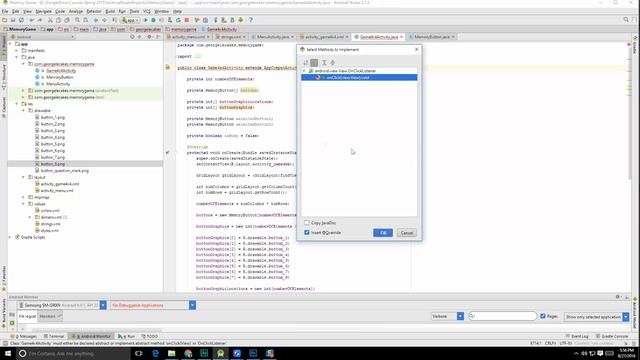Screen dimensions: 640x360
Task: Click the Windows Start button
Action: [8, 353]
